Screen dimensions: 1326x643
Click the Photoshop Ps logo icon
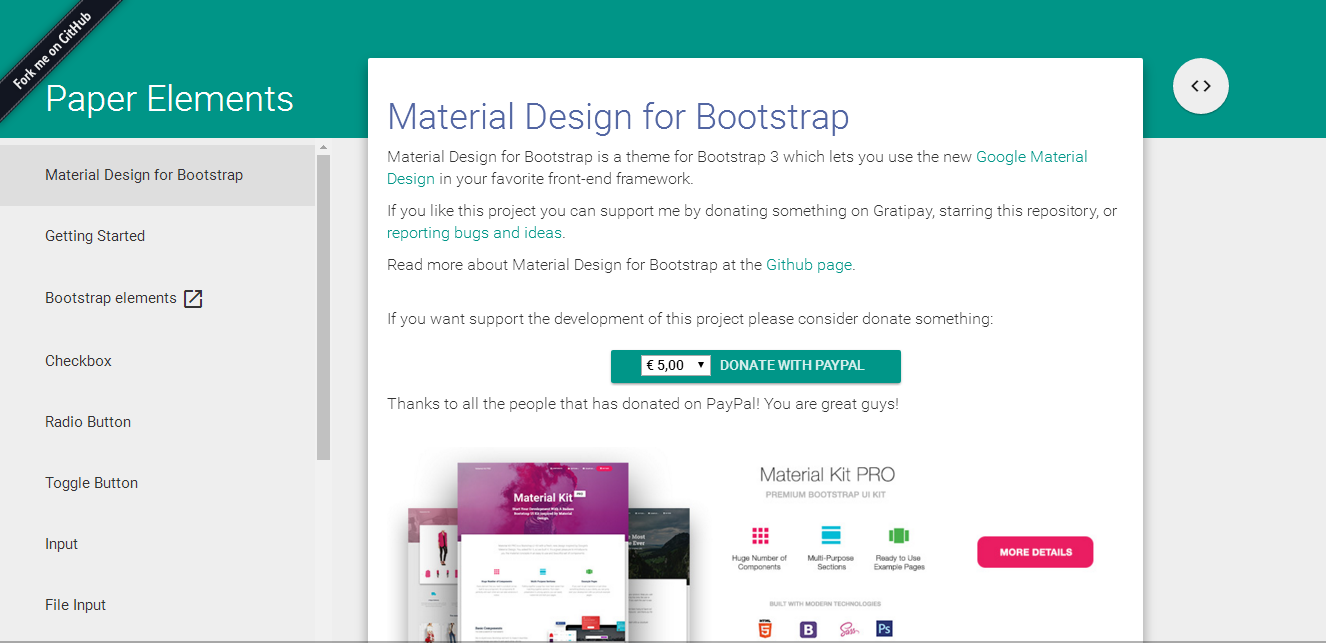coord(884,629)
